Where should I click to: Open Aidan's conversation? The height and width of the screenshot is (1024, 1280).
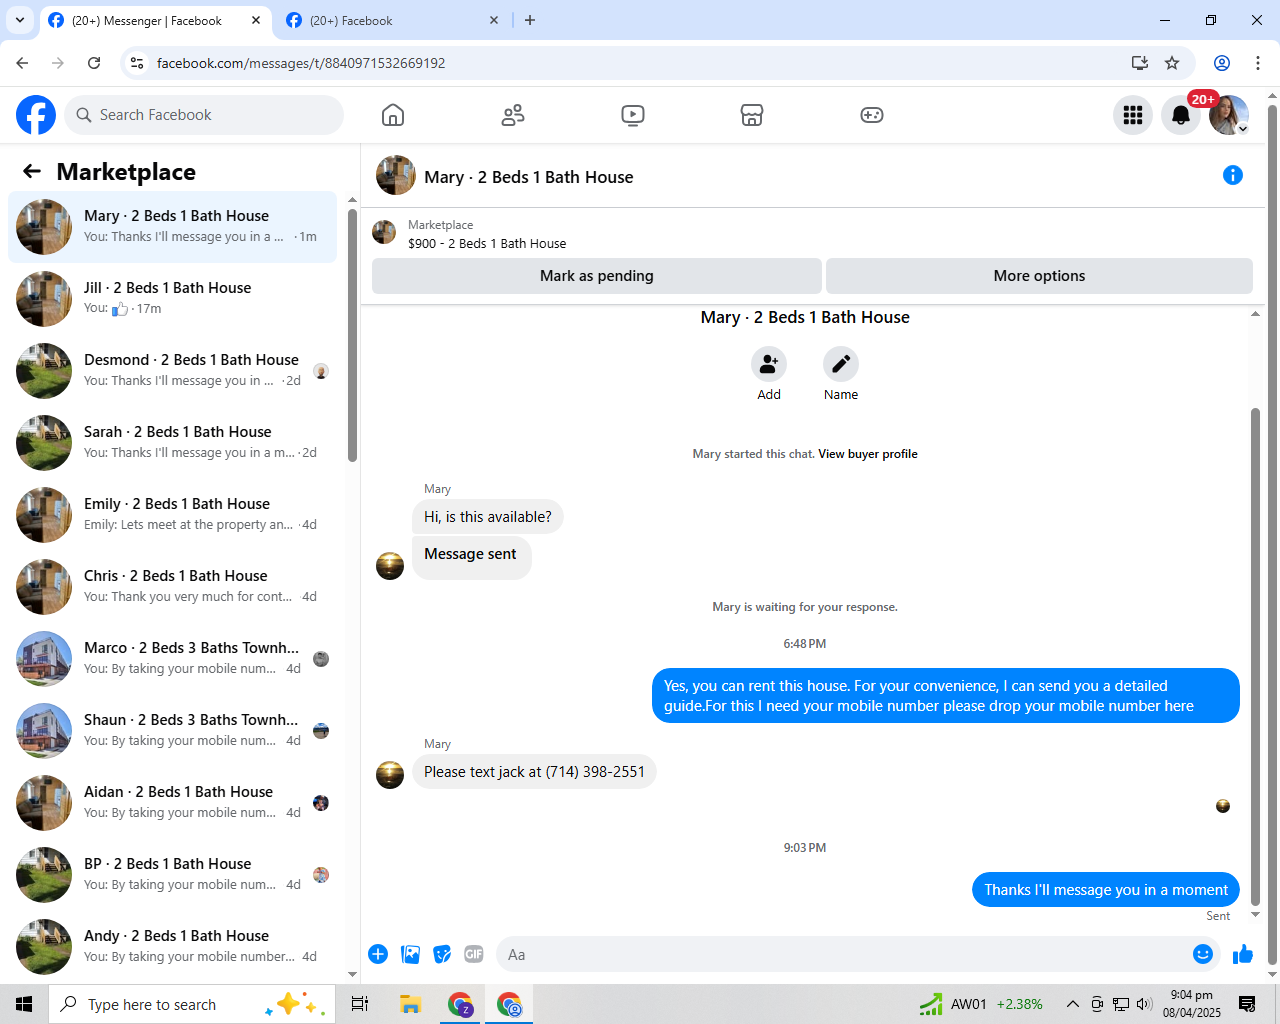tap(172, 803)
